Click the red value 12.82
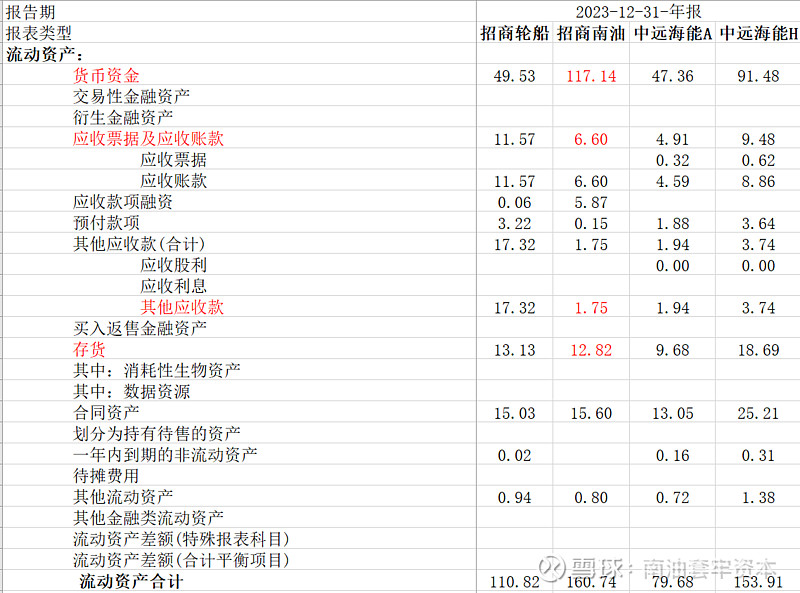Viewport: 800px width, 593px height. (x=591, y=350)
